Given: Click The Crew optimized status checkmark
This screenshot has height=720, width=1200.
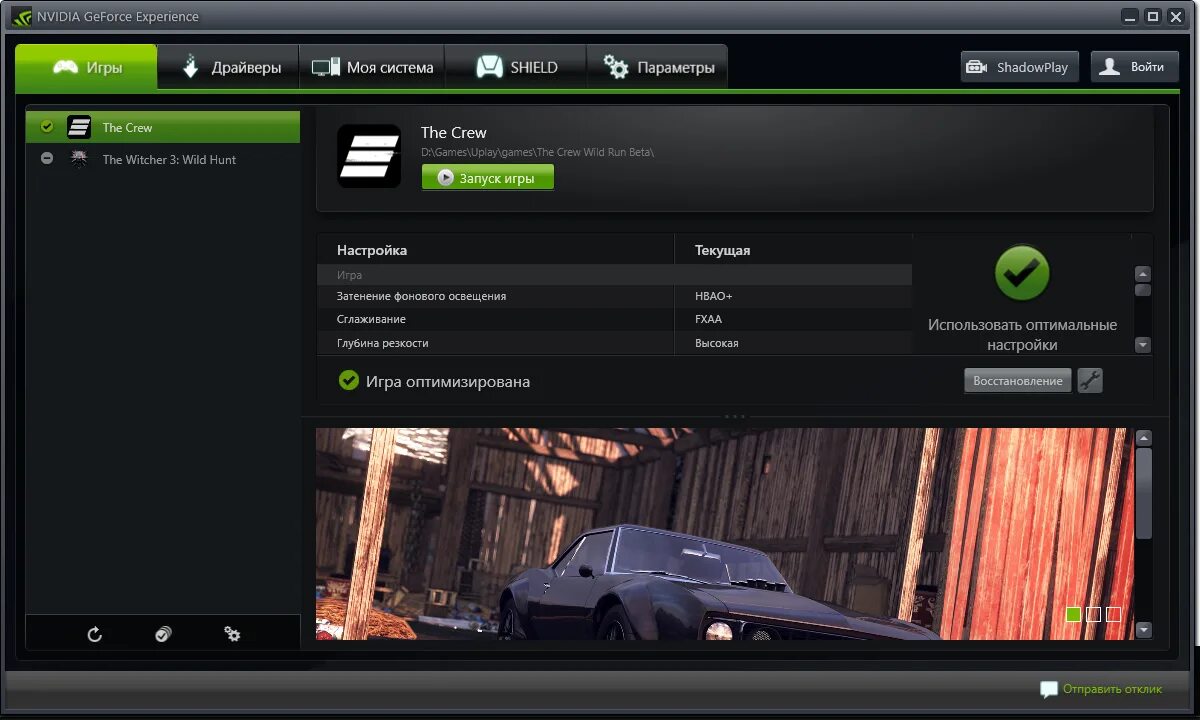Looking at the screenshot, I should point(46,127).
